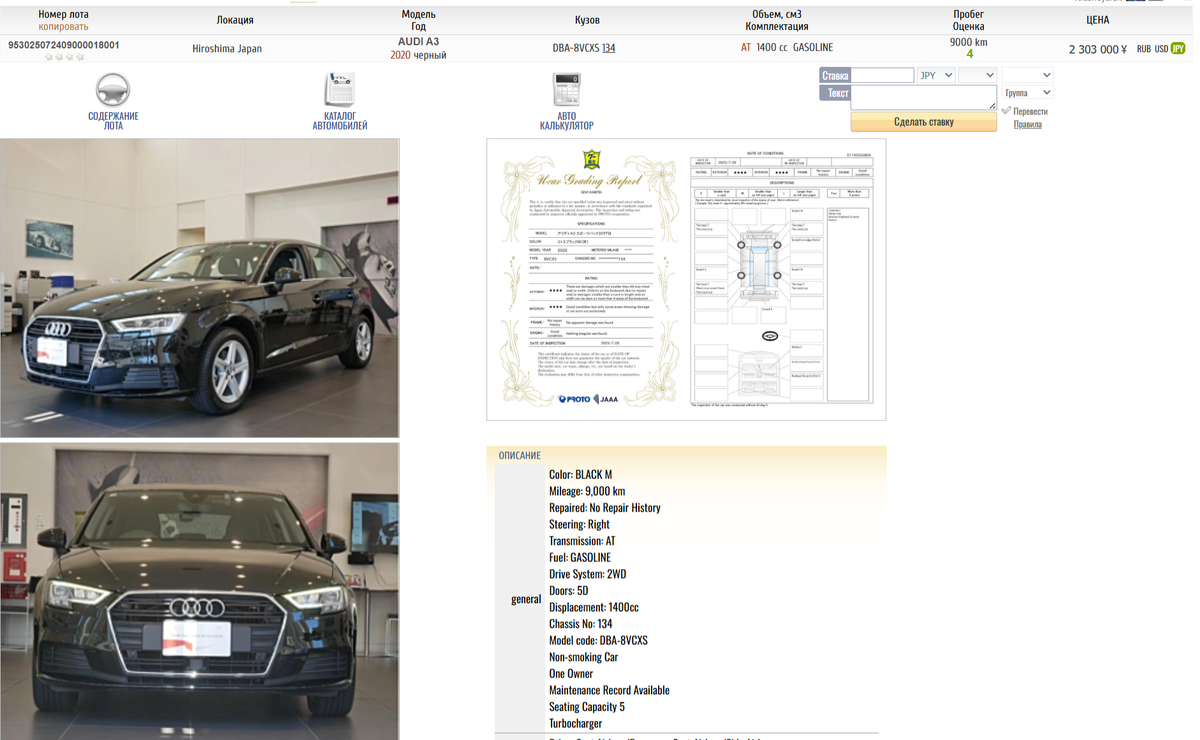
Task: Click the green grade '4' rating
Action: coord(969,54)
